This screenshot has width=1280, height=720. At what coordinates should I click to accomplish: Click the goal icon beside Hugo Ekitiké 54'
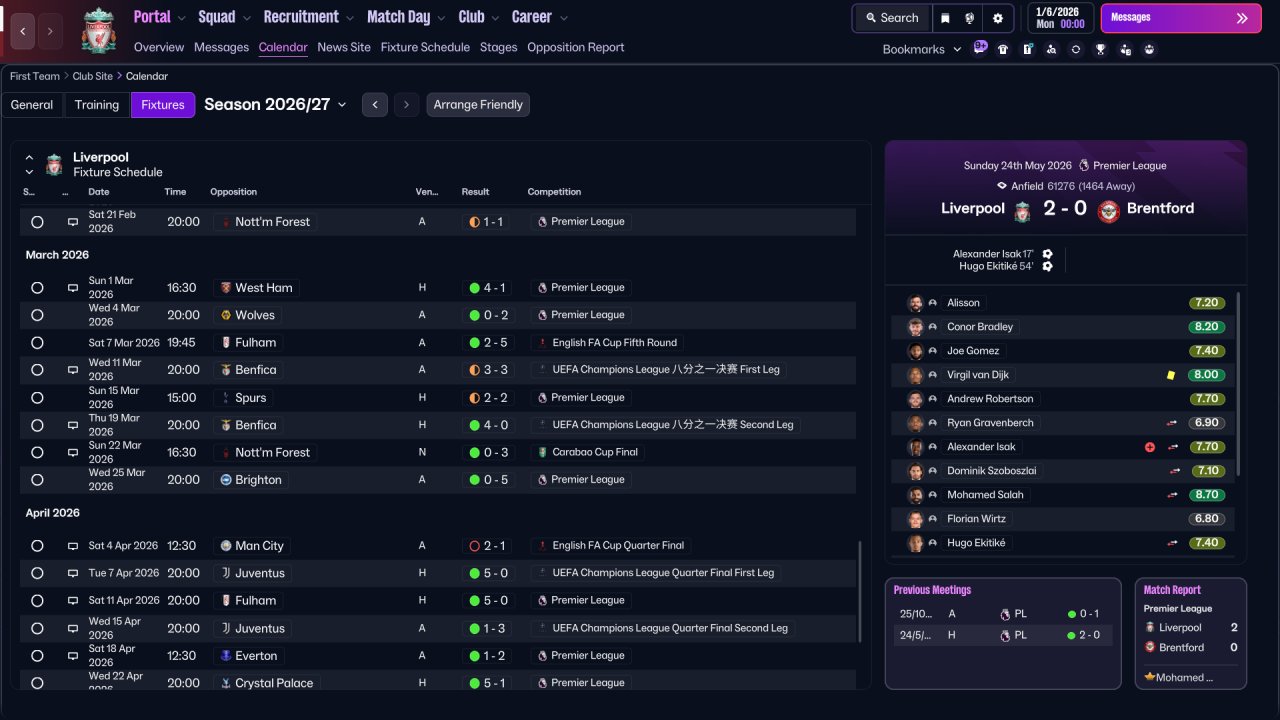1047,266
